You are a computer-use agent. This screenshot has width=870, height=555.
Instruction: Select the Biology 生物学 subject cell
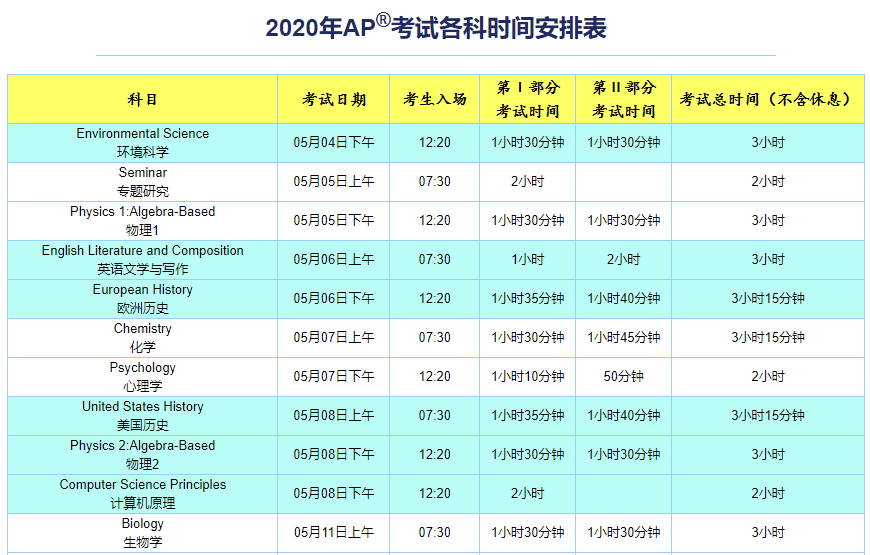tap(142, 533)
